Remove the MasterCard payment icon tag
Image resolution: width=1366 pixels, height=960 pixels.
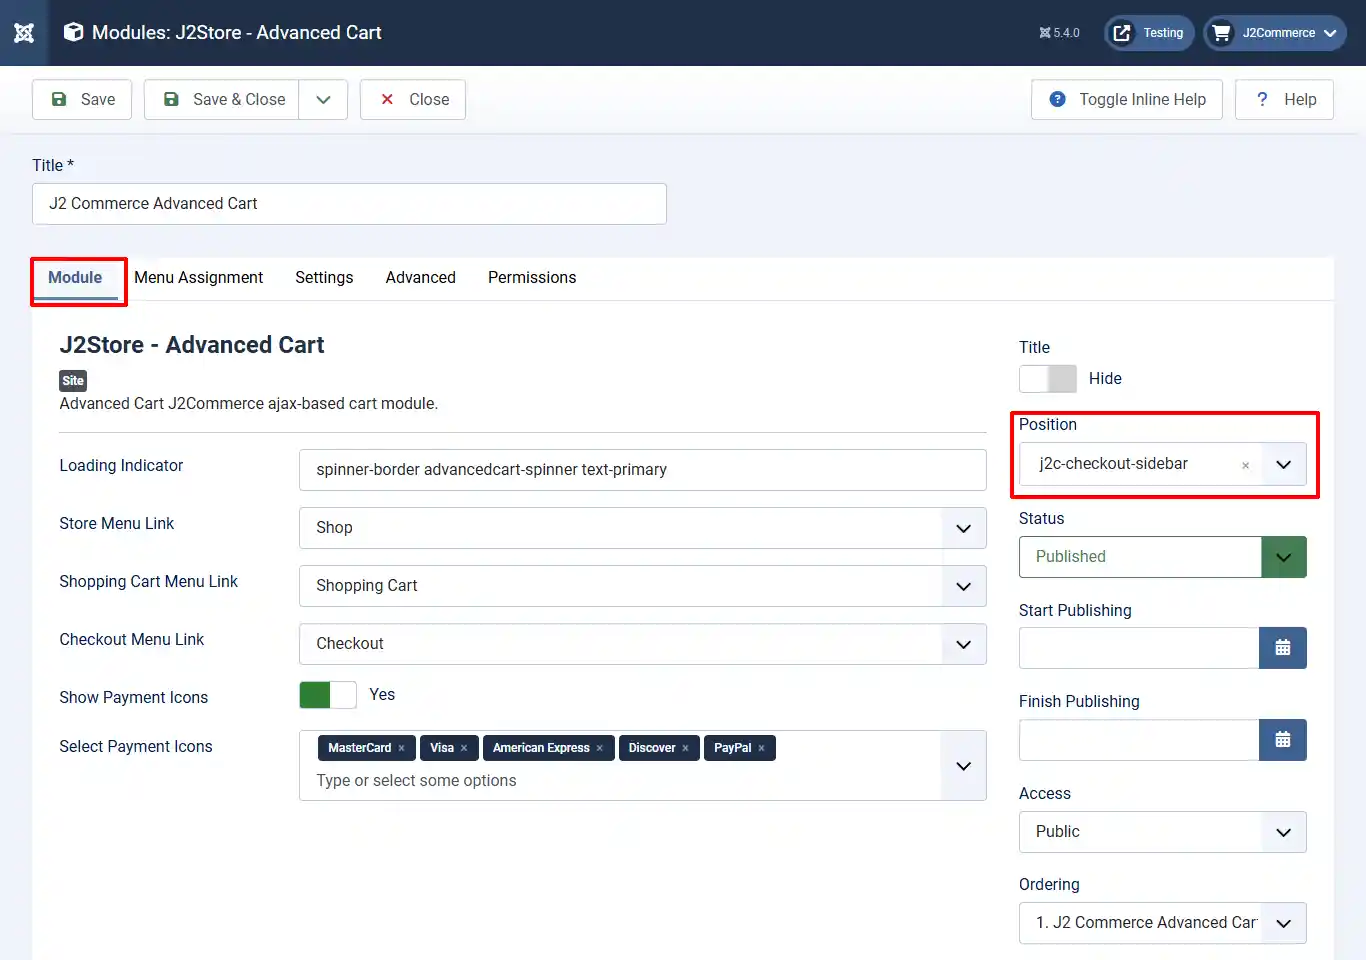pos(402,748)
